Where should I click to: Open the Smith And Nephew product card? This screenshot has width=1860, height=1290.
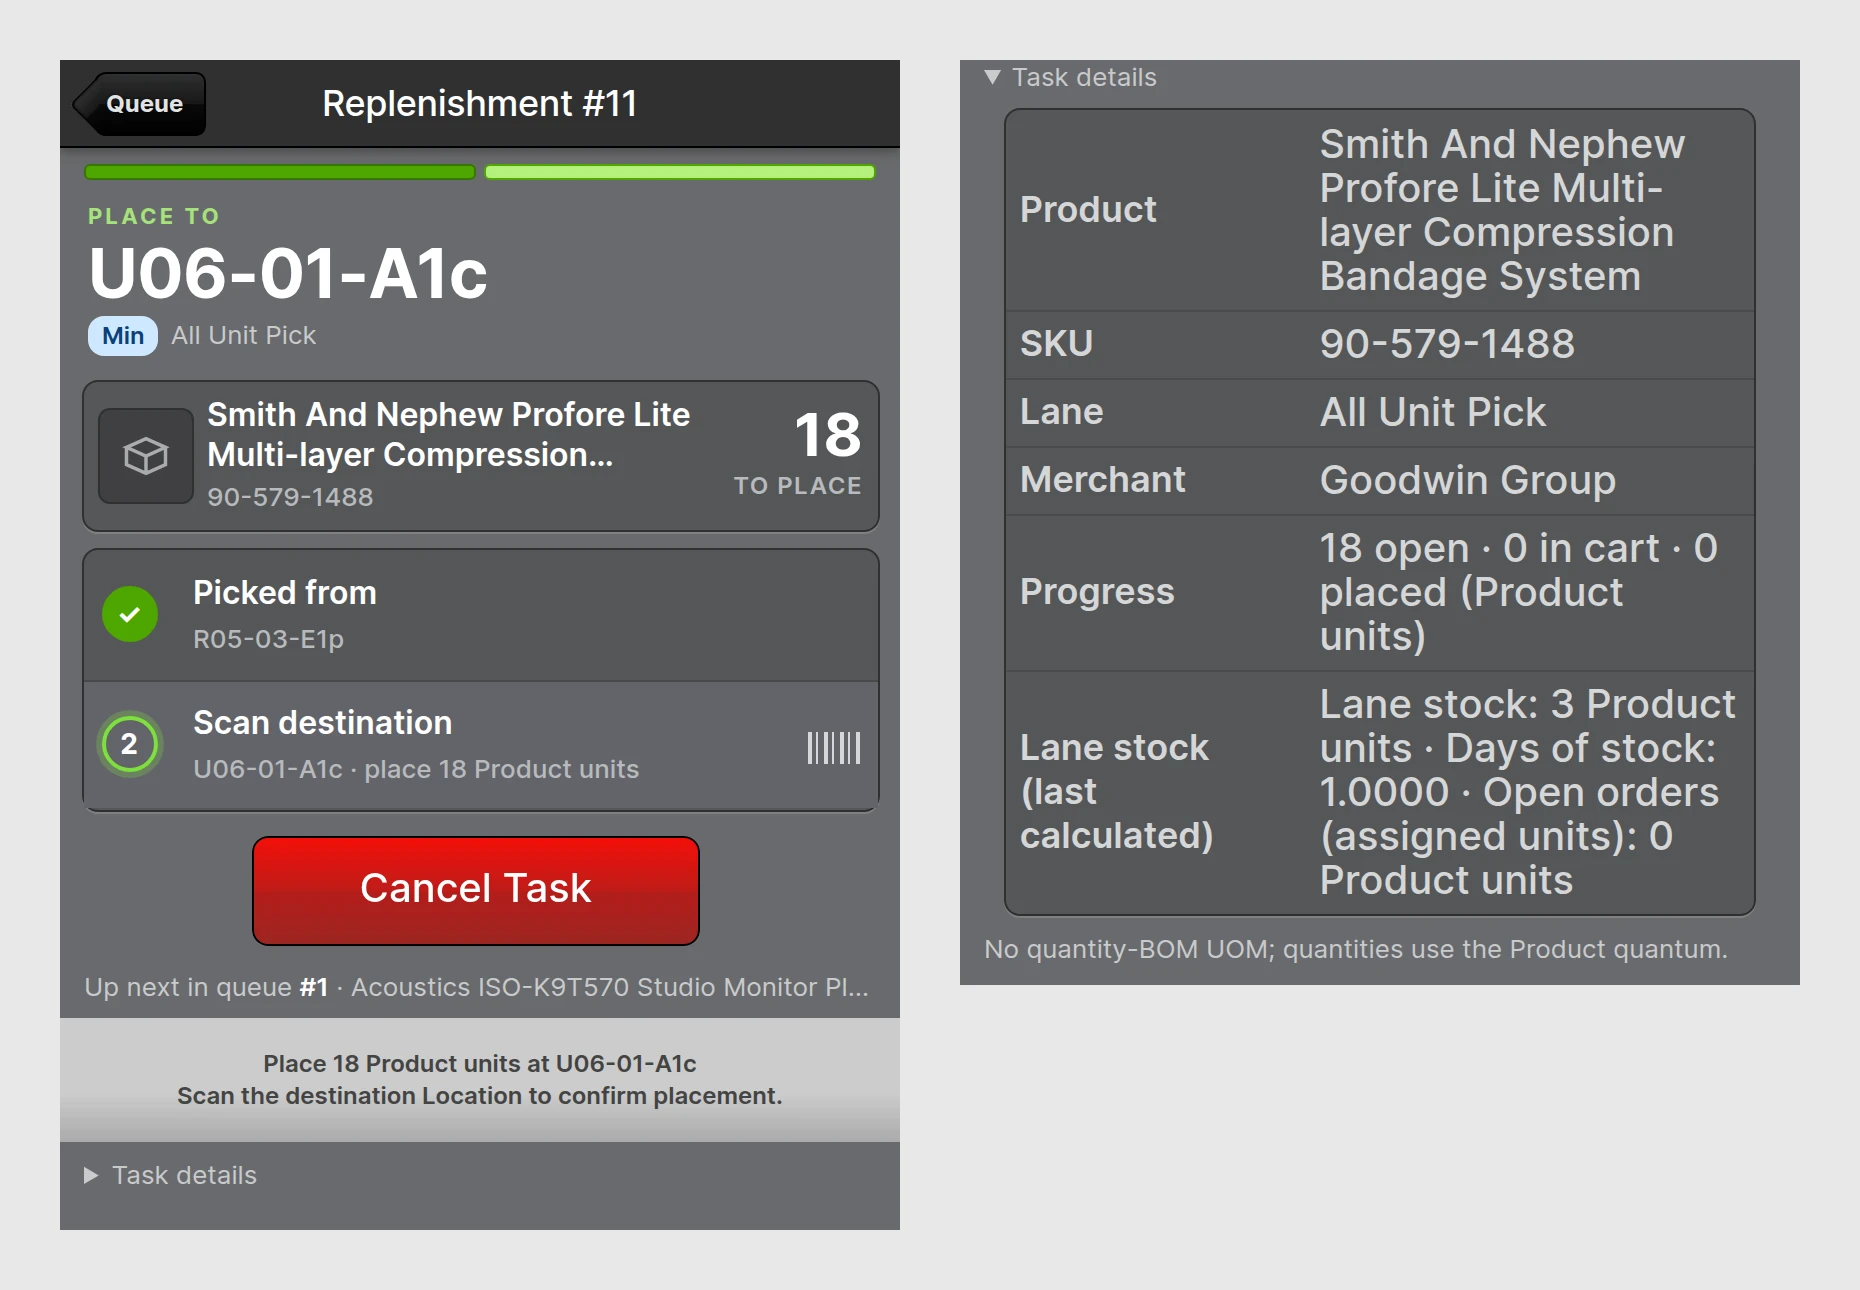pos(481,456)
